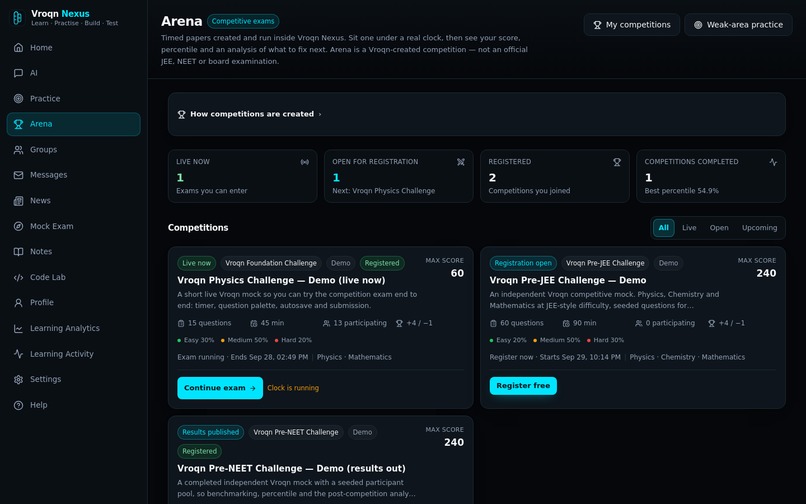Click the Learning Analytics chart icon
Viewport: 806px width, 504px height.
point(19,328)
